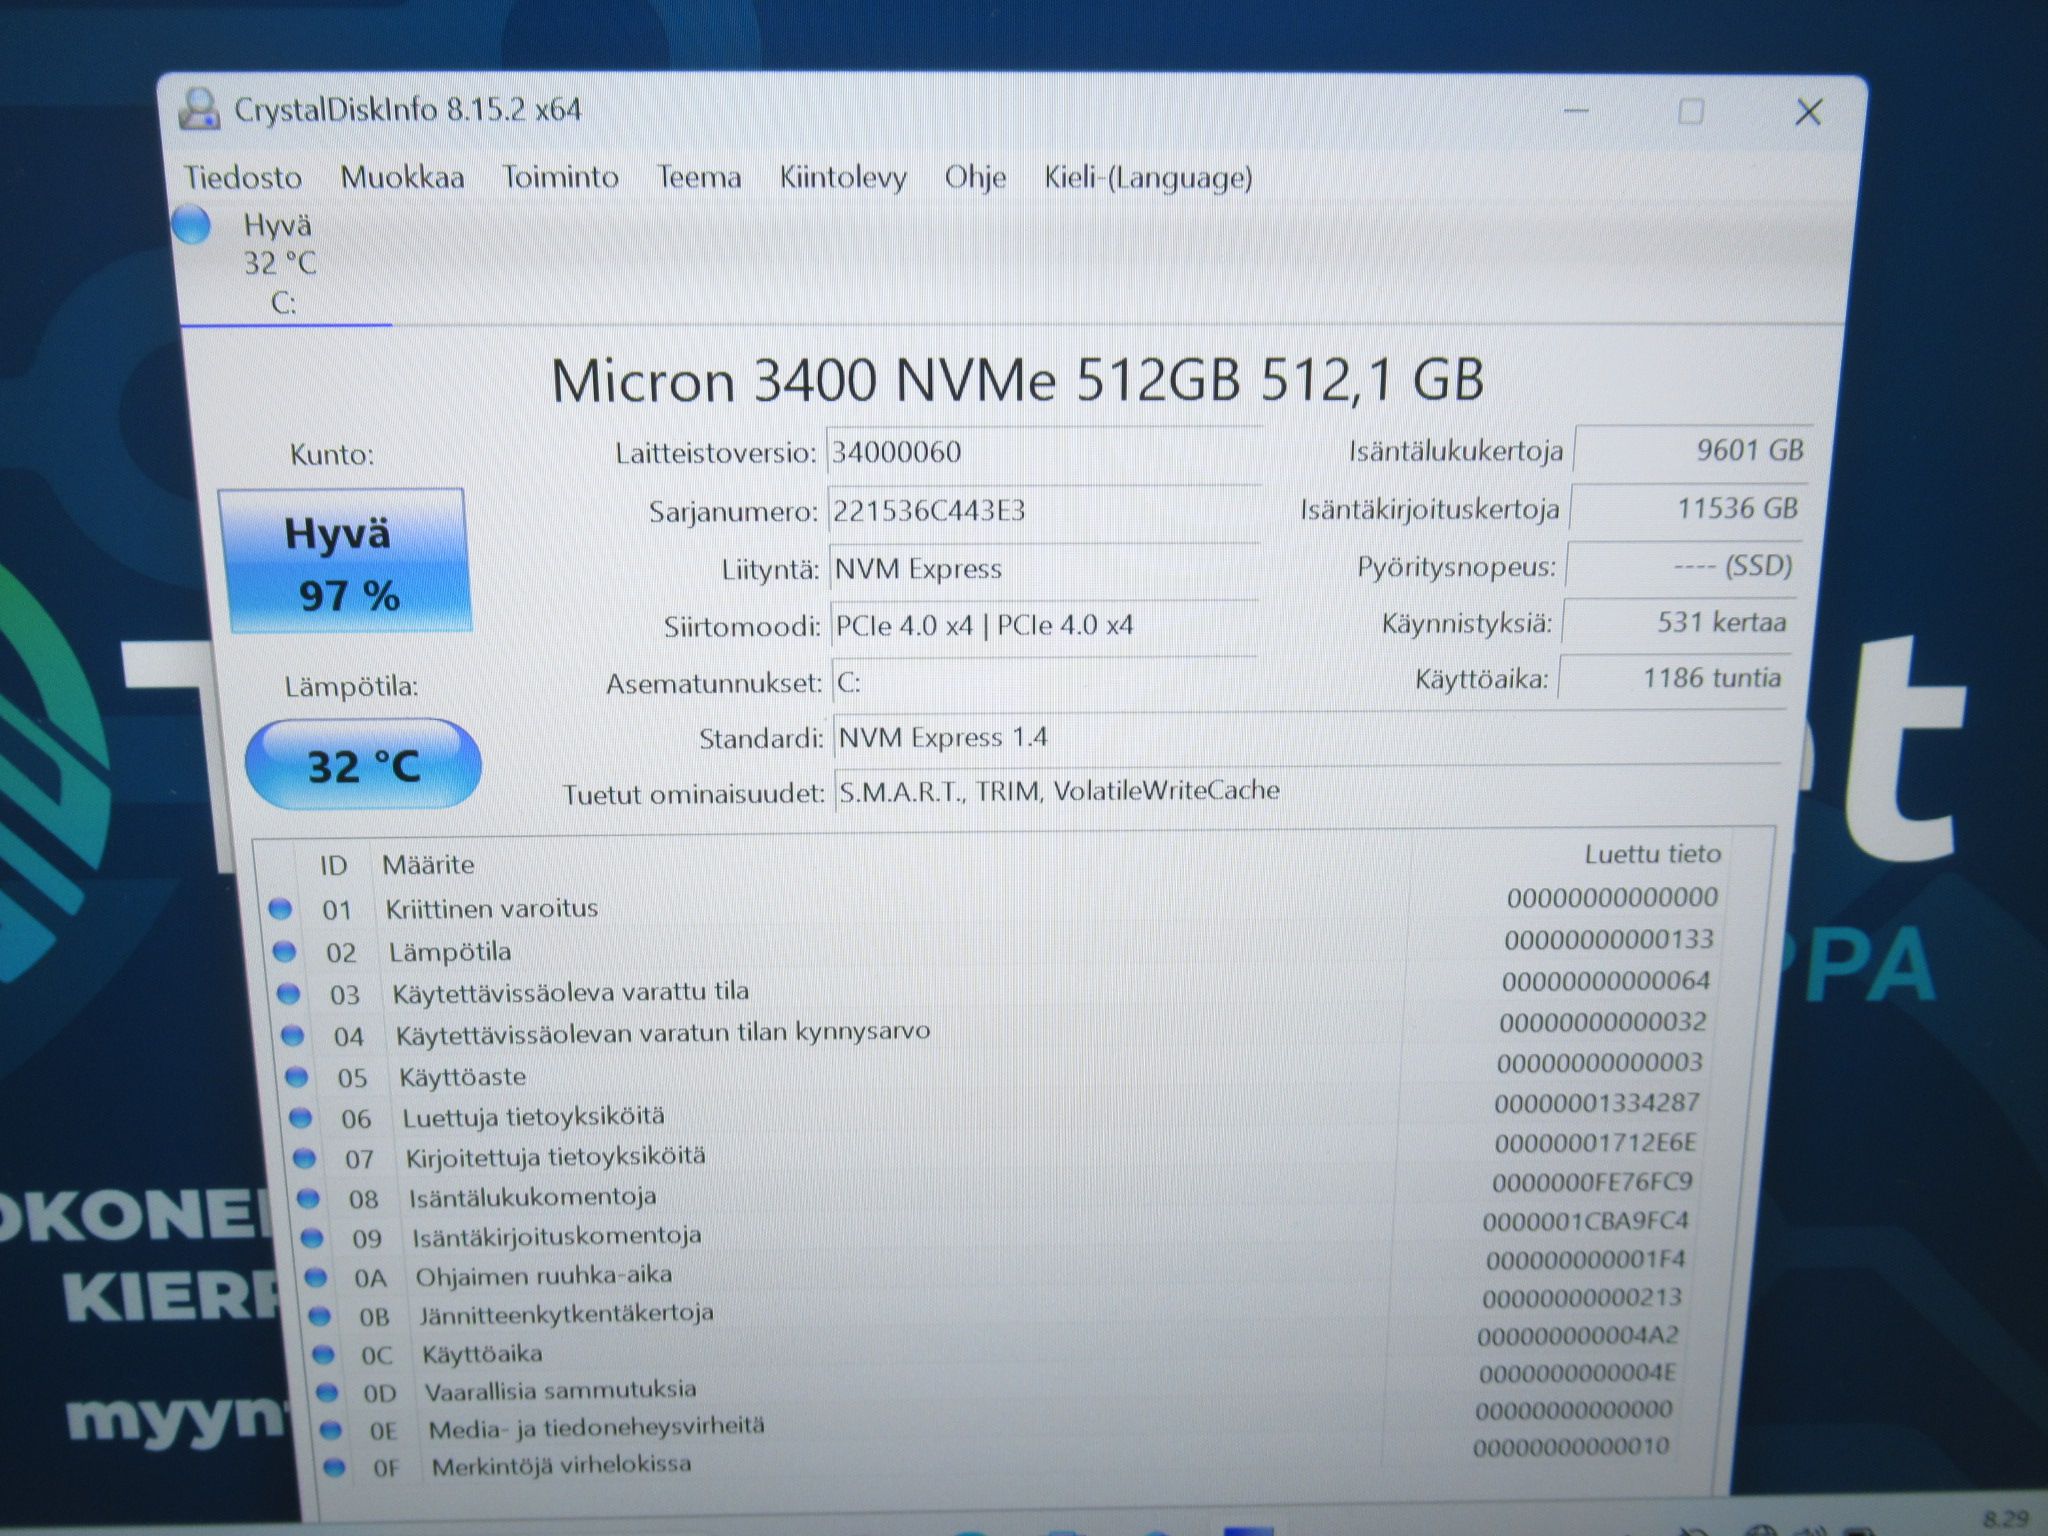Click status dot for Luettuja tietoyksiköitä row

pyautogui.click(x=300, y=1118)
